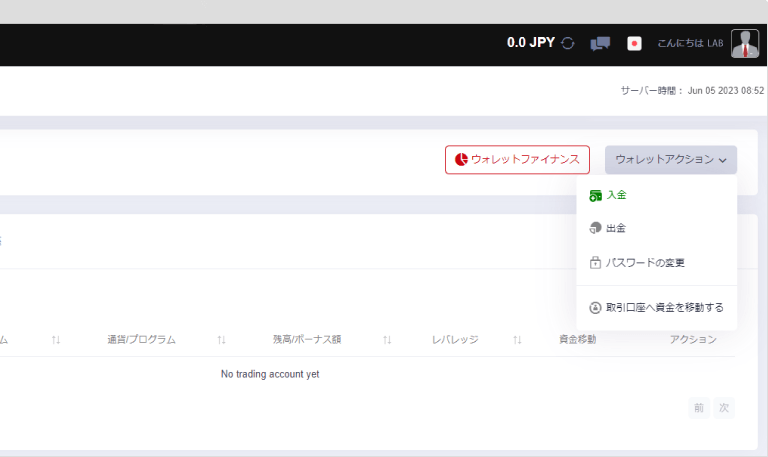The width and height of the screenshot is (768, 457).
Task: Click the No trading account yet message
Action: point(270,374)
